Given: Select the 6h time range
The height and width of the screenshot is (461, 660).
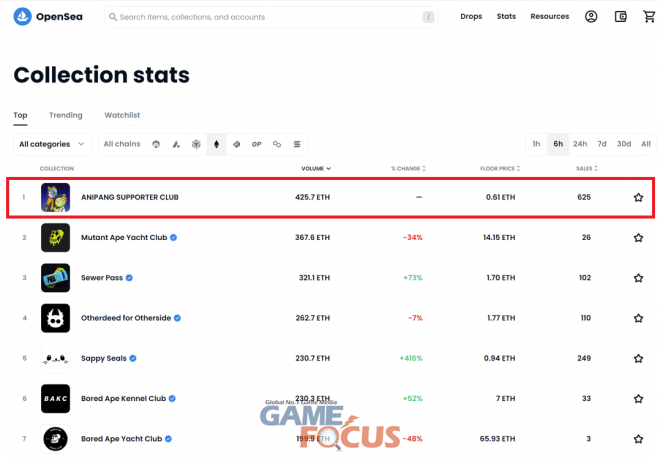Looking at the screenshot, I should pyautogui.click(x=558, y=144).
